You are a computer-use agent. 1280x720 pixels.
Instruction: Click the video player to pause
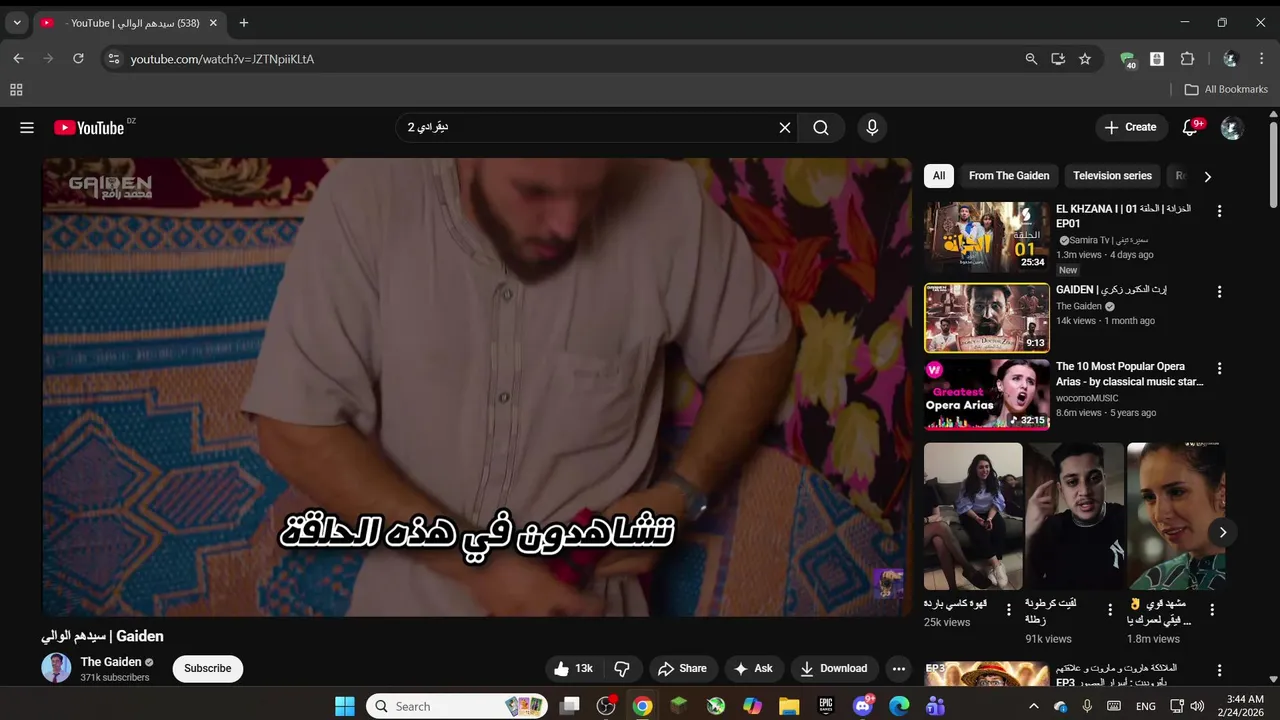[x=477, y=387]
